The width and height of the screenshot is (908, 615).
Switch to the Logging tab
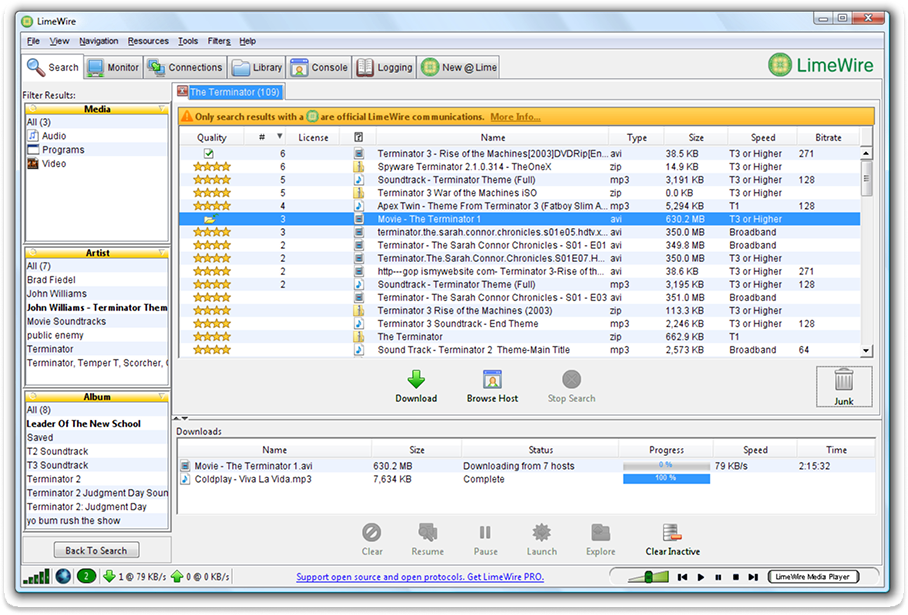click(x=385, y=67)
